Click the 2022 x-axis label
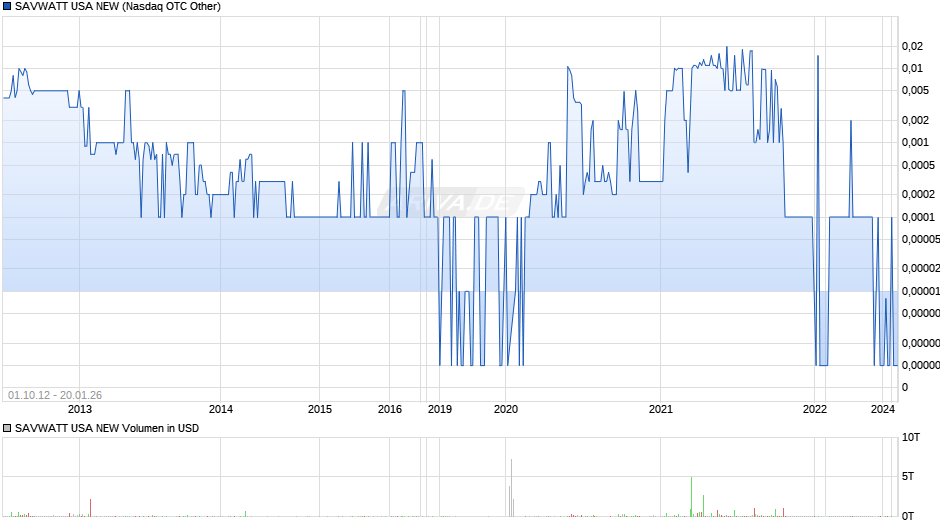The height and width of the screenshot is (526, 940). click(x=814, y=409)
